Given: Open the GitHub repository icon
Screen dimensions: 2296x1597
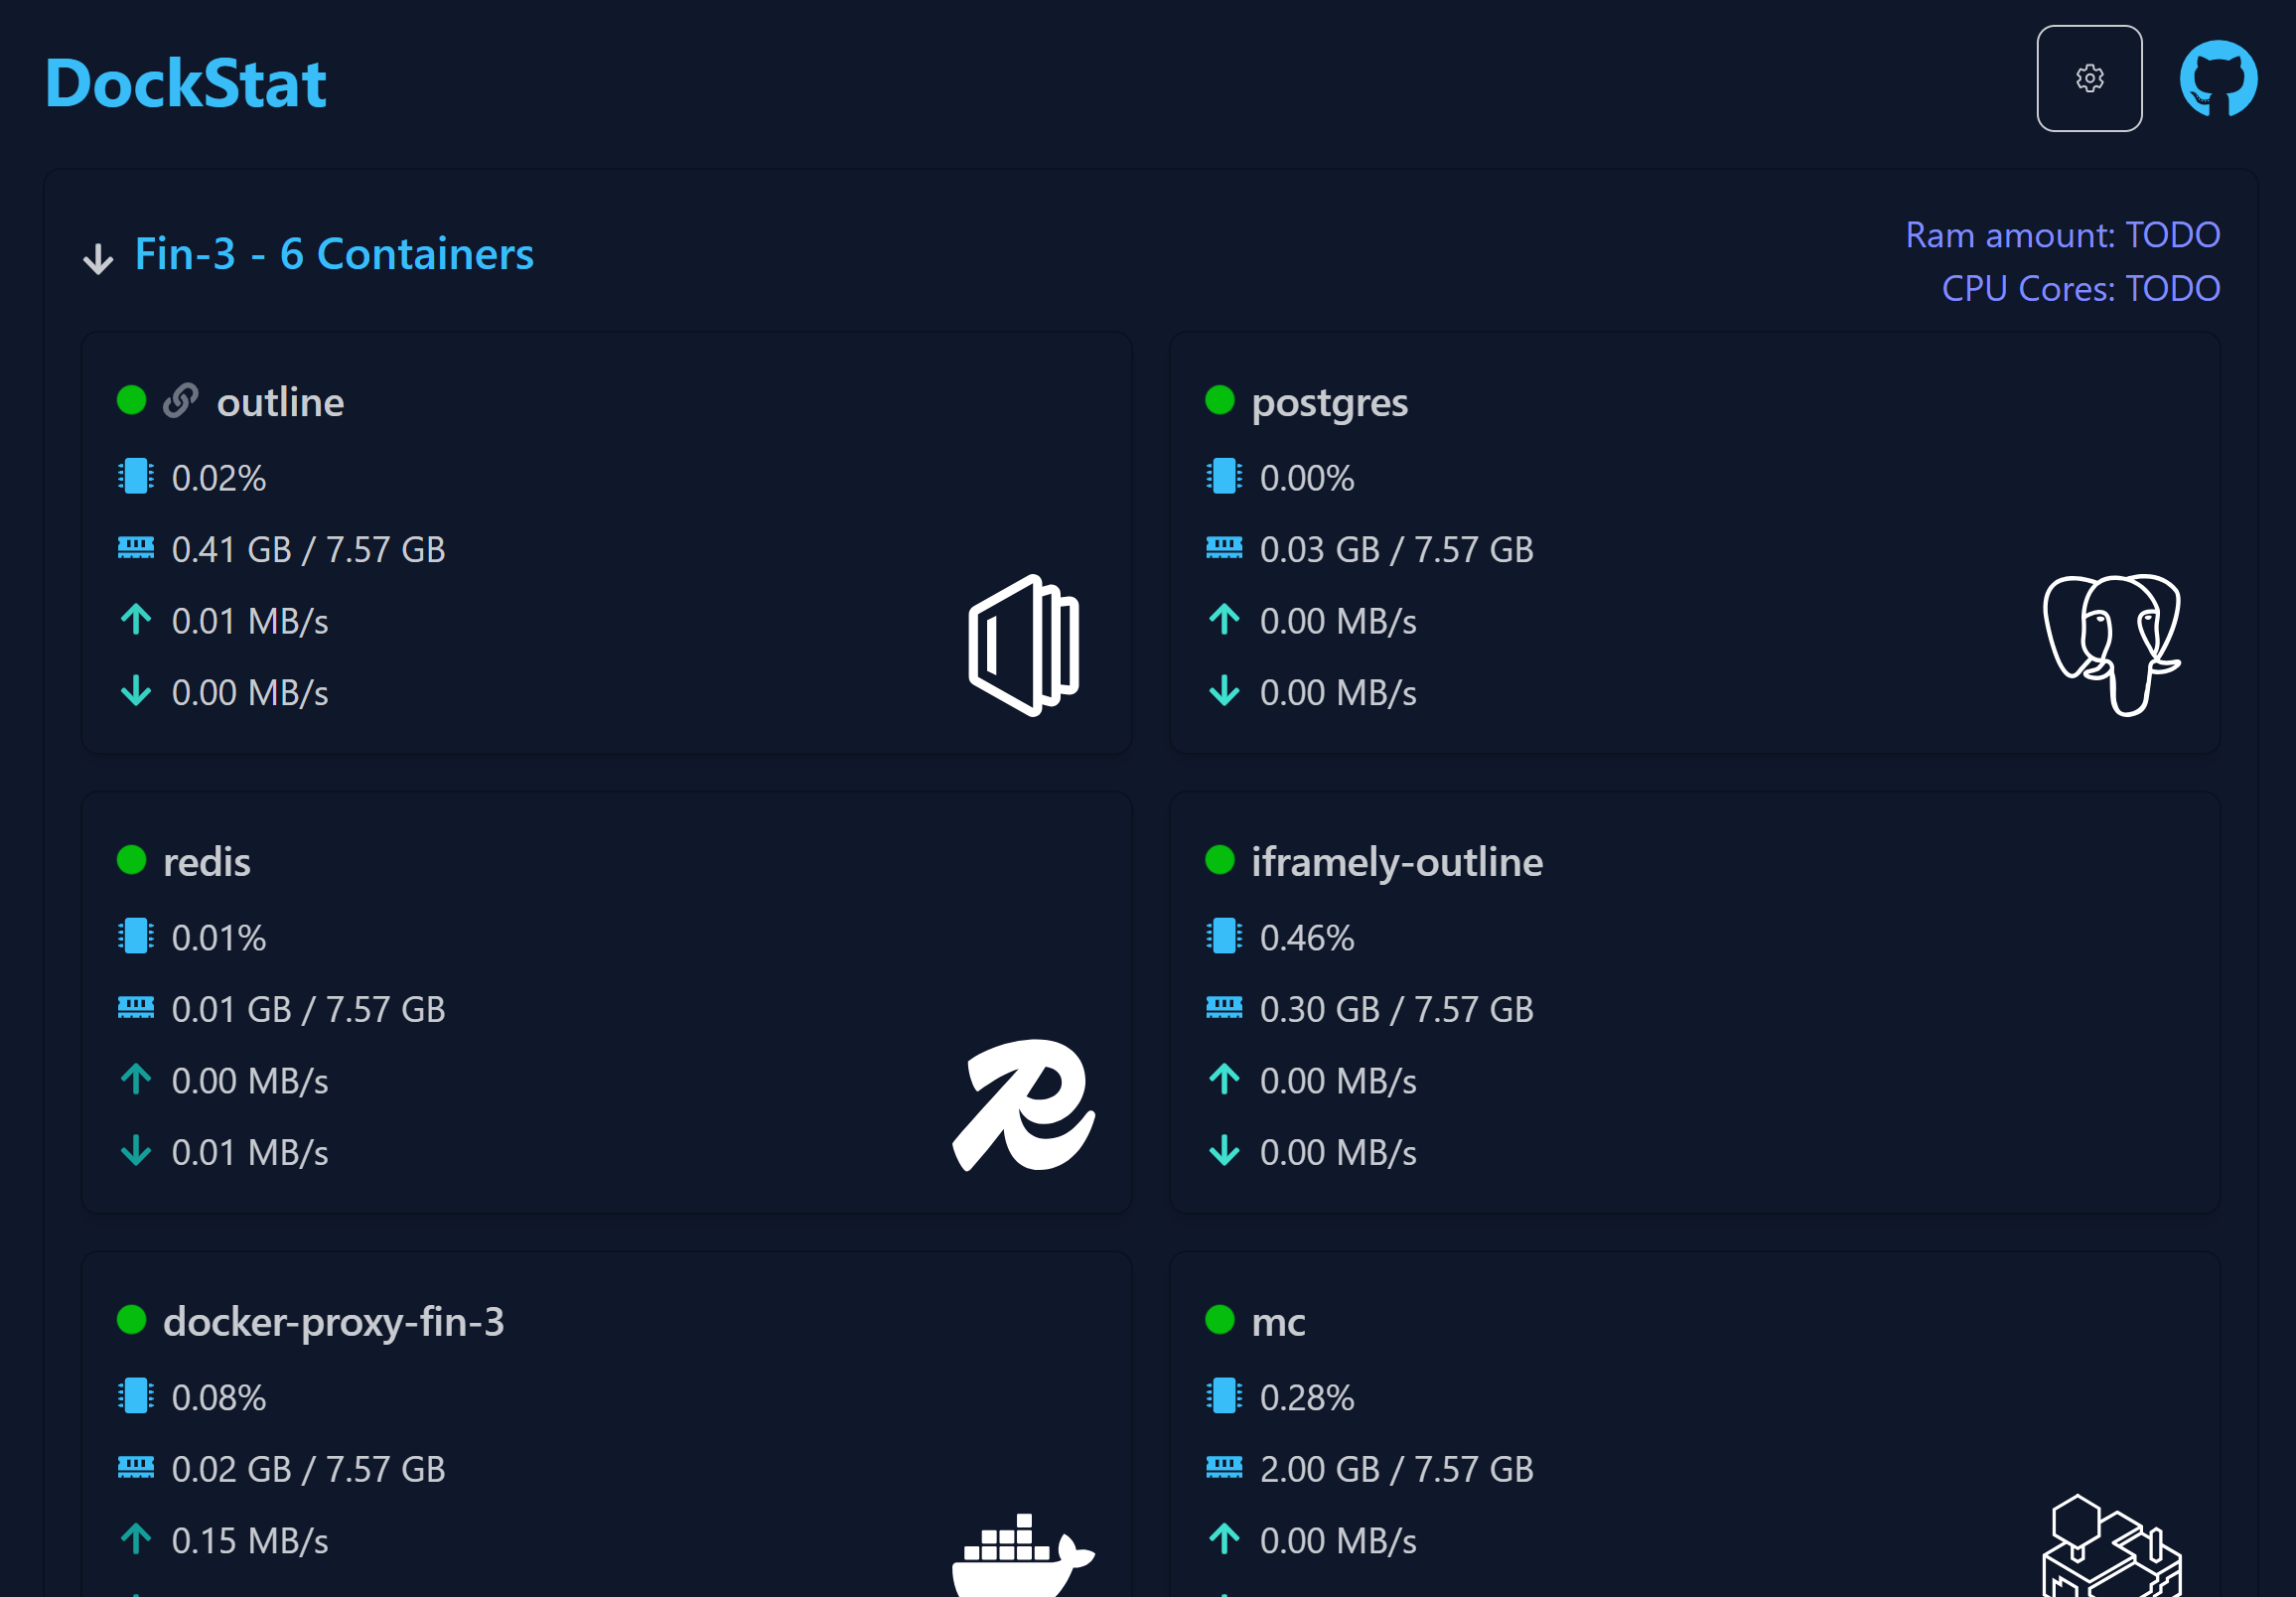Looking at the screenshot, I should coord(2218,78).
